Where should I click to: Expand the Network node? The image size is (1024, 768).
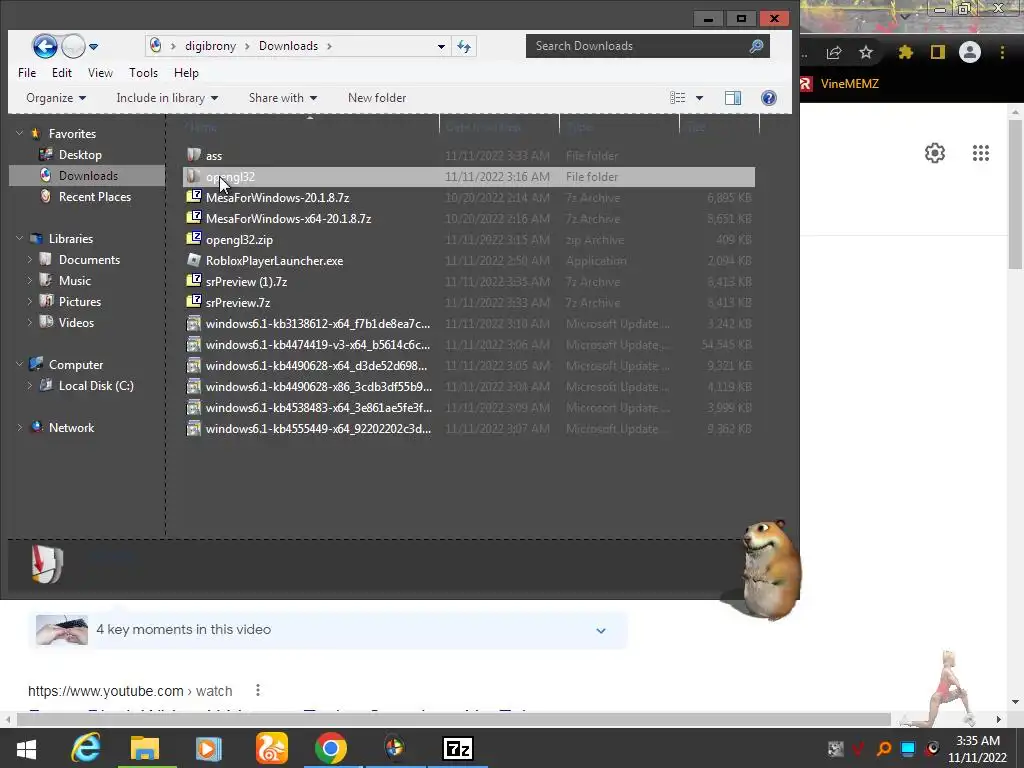[20, 428]
